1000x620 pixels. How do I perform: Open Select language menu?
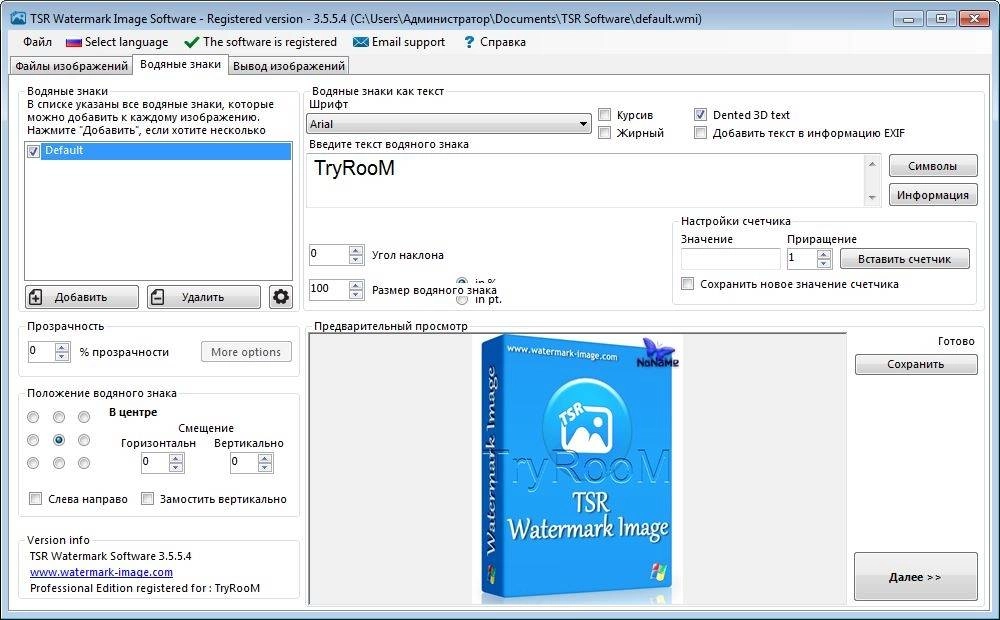pyautogui.click(x=126, y=42)
